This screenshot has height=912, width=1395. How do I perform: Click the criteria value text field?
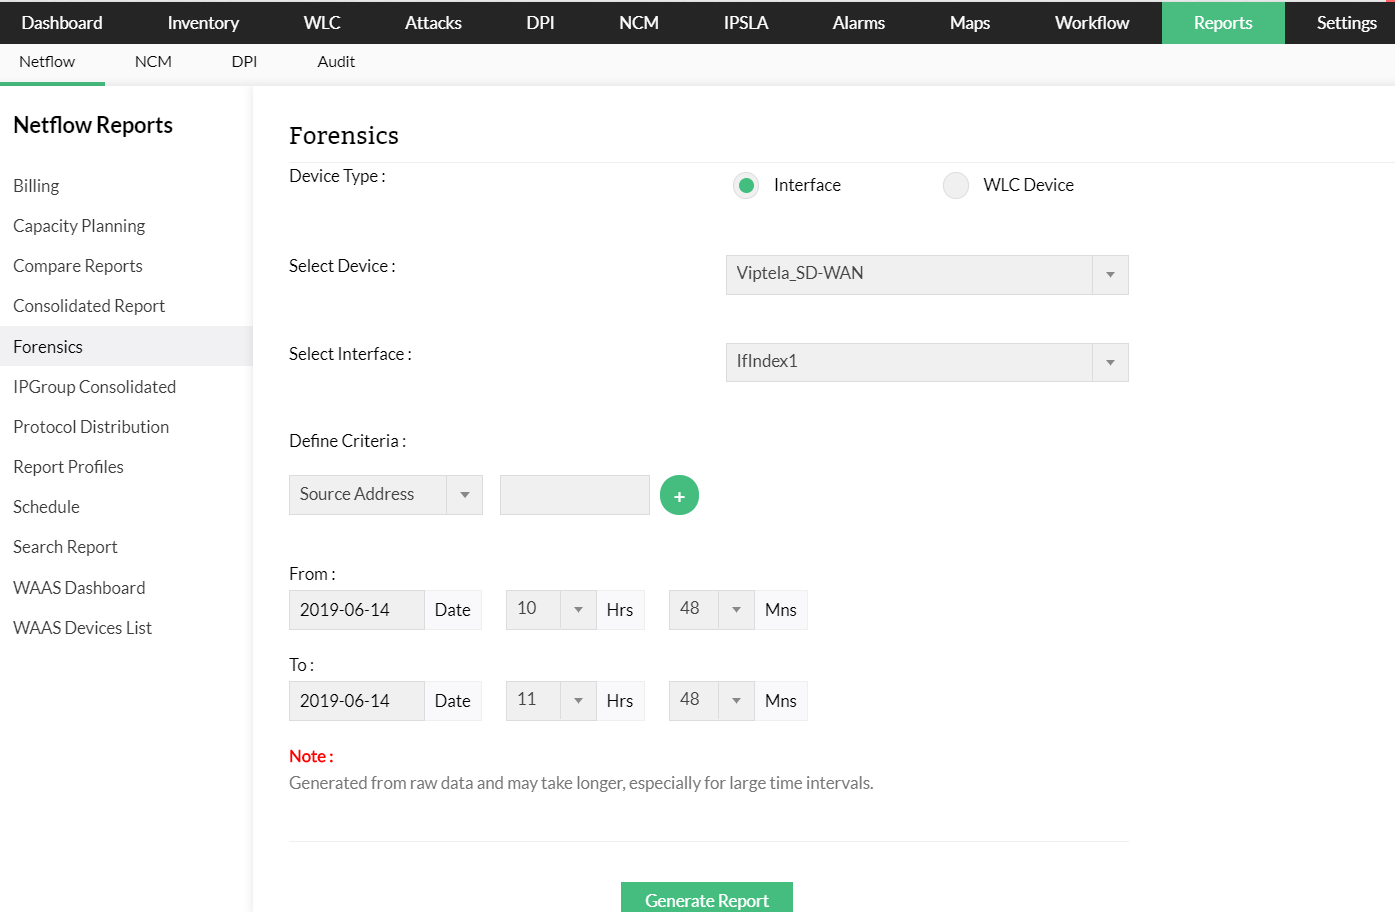[574, 495]
